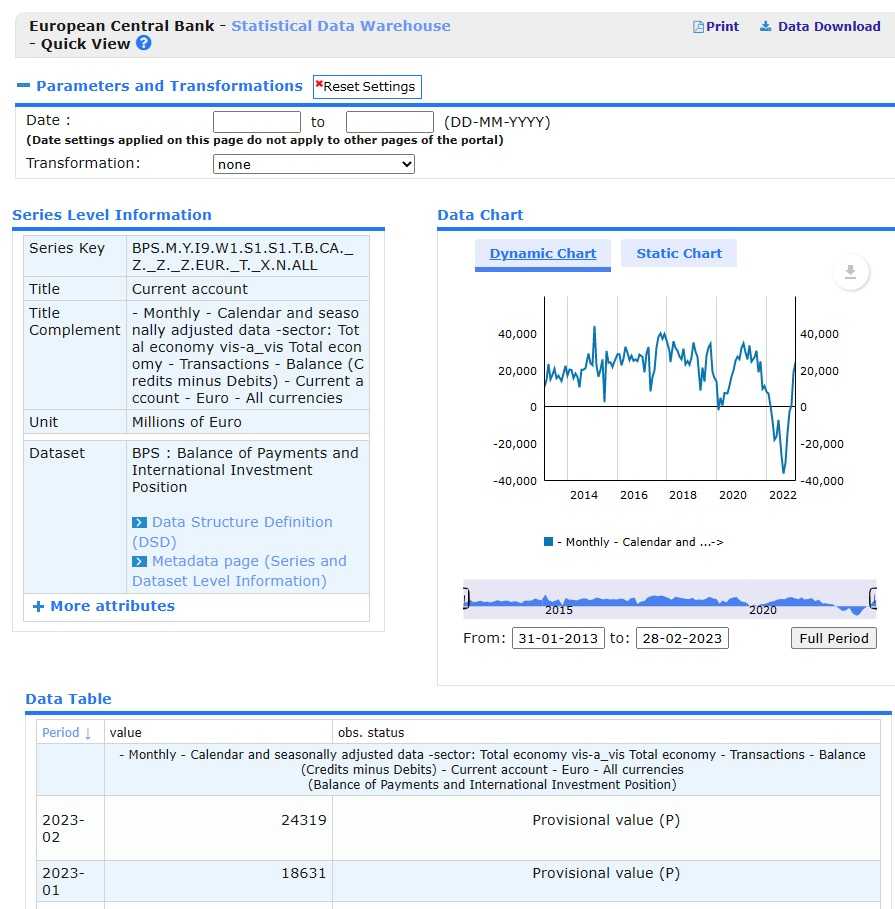Viewport: 895px width, 909px height.
Task: Click the blue chart legend series marker
Action: 548,542
